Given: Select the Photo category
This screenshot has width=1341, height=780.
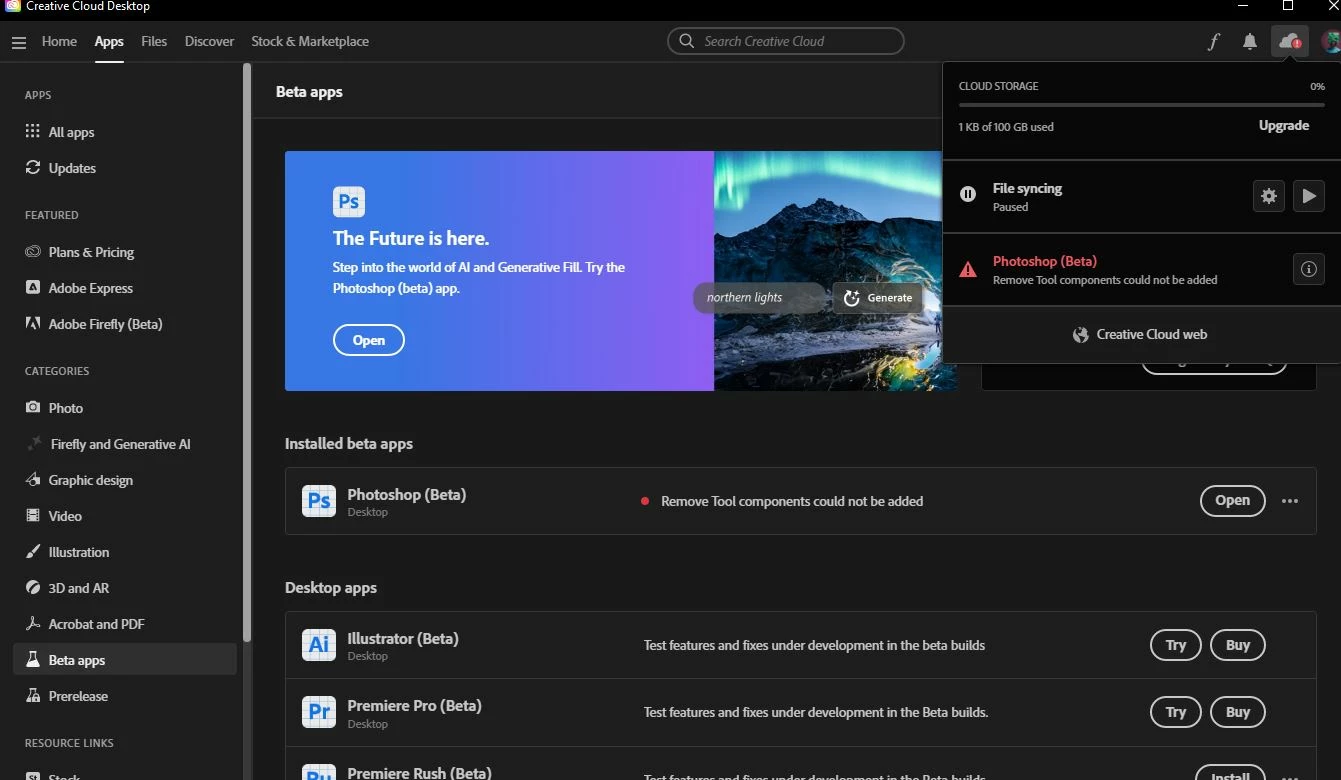Looking at the screenshot, I should point(66,408).
